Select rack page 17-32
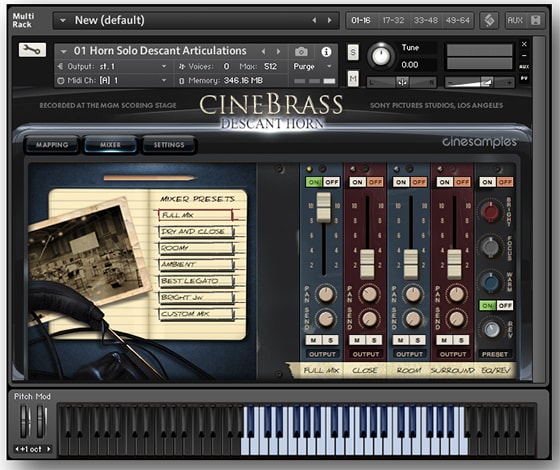Screen dimensions: 560x470 [x=393, y=20]
